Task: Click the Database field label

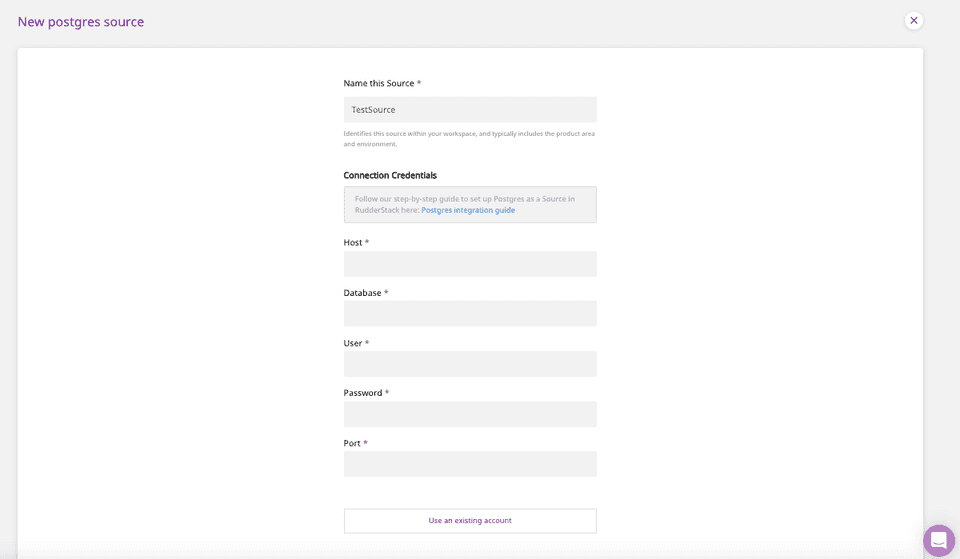Action: (x=362, y=293)
